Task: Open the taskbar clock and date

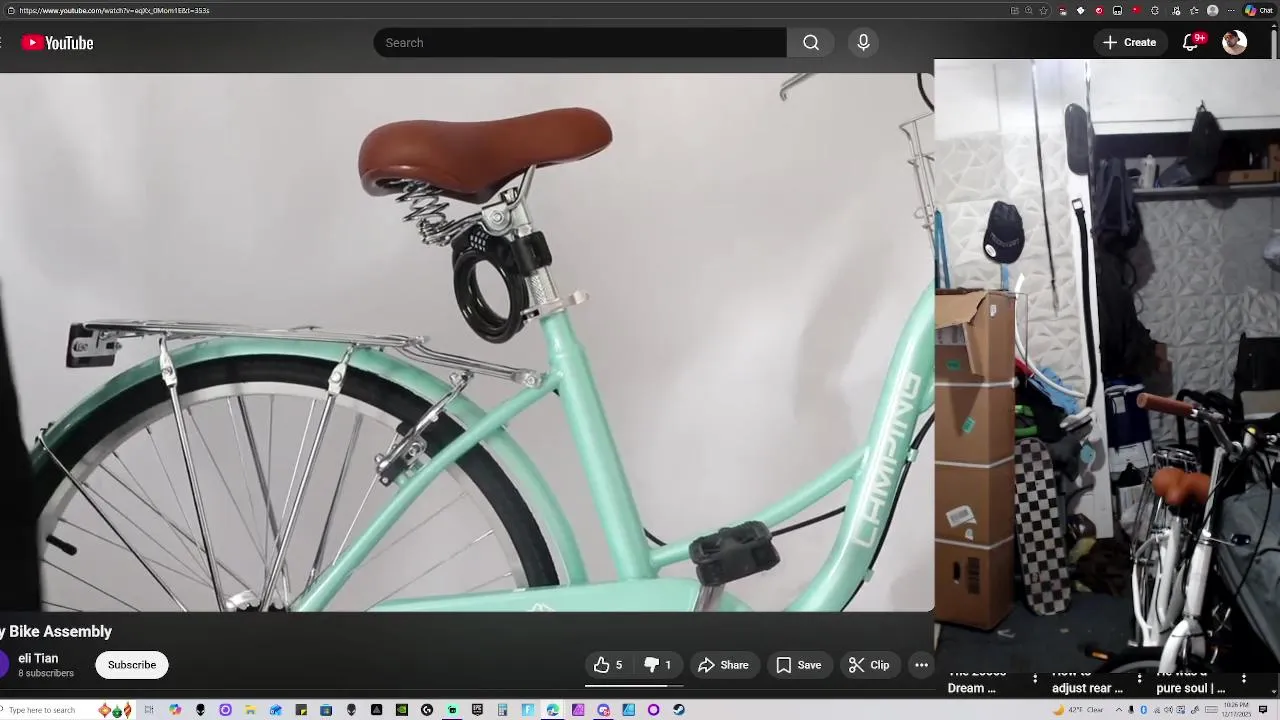Action: point(1236,710)
